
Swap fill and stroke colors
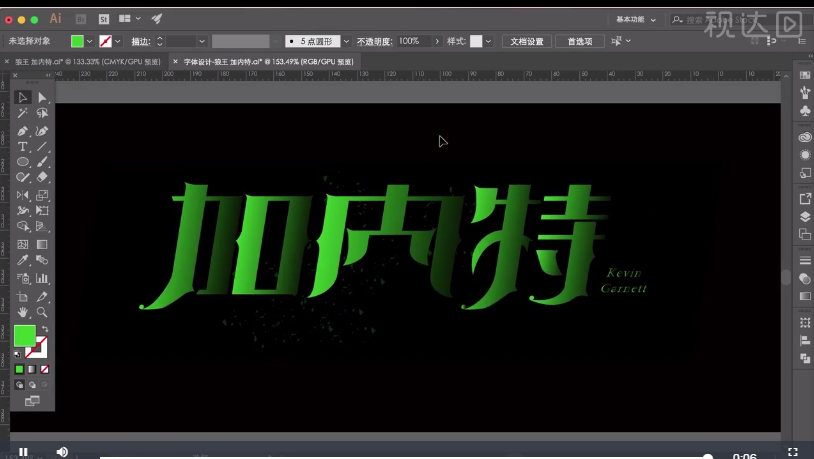point(45,329)
